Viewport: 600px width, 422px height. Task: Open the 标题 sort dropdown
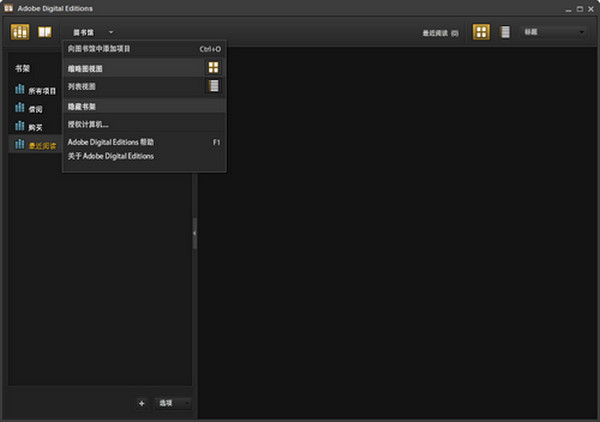[553, 32]
